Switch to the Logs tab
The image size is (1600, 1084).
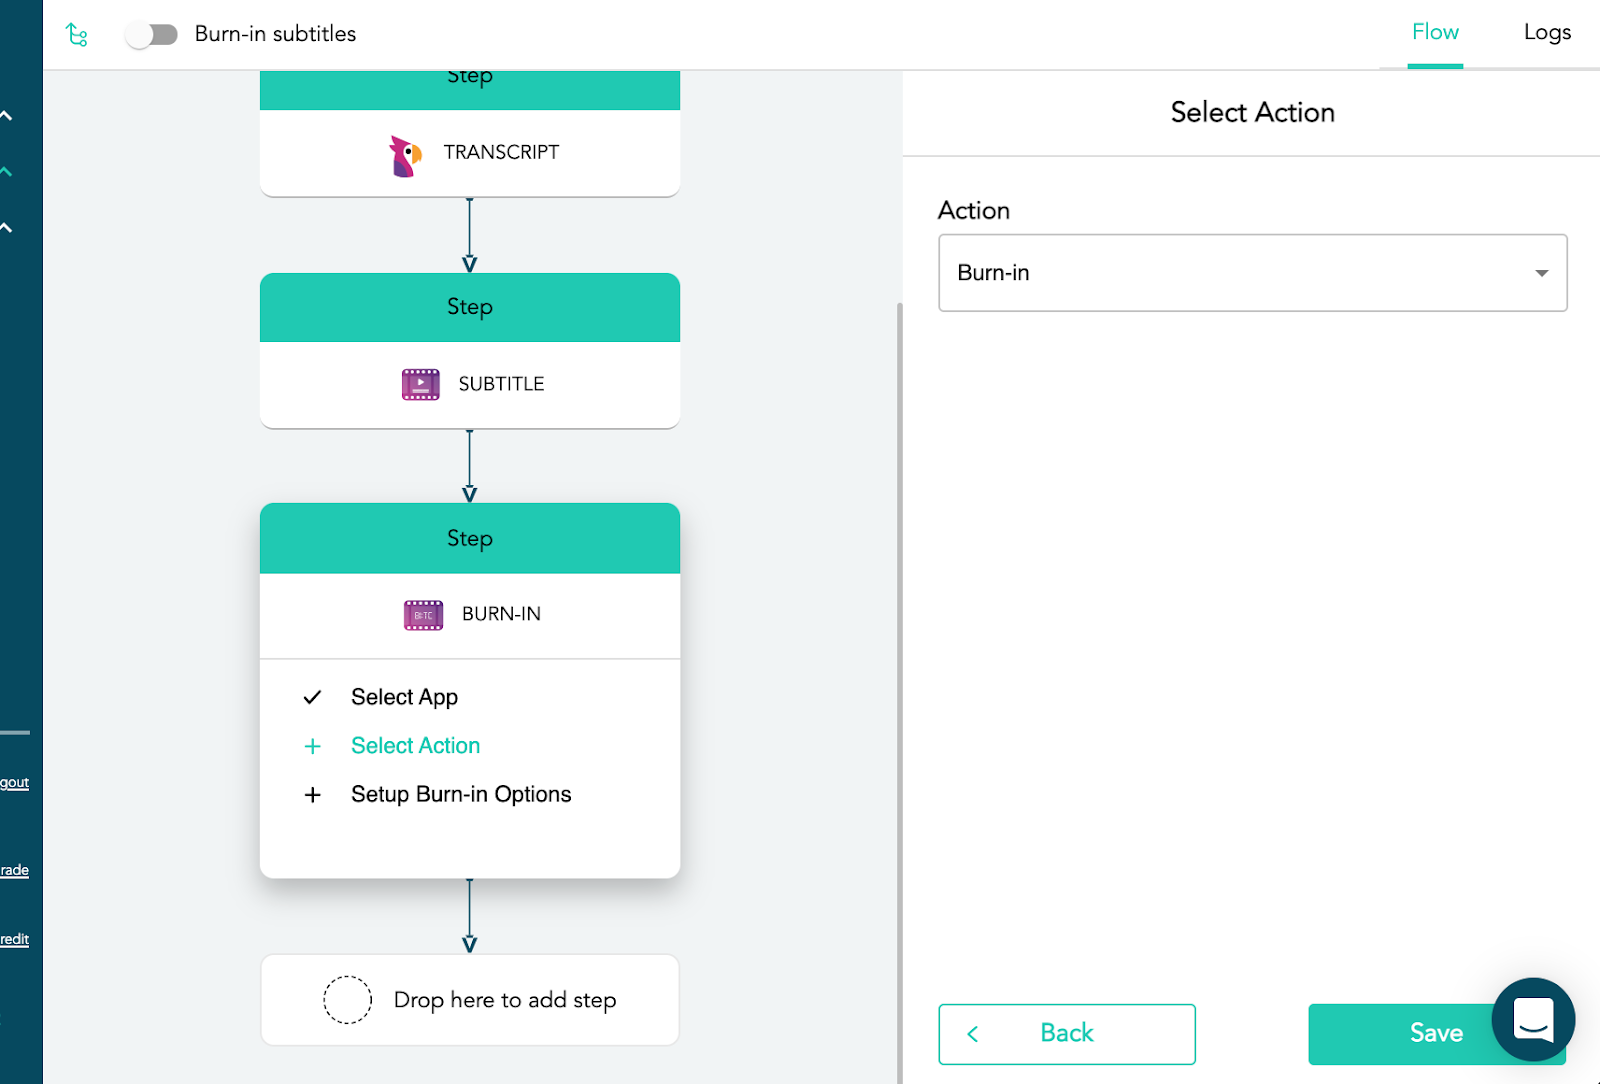(1547, 33)
